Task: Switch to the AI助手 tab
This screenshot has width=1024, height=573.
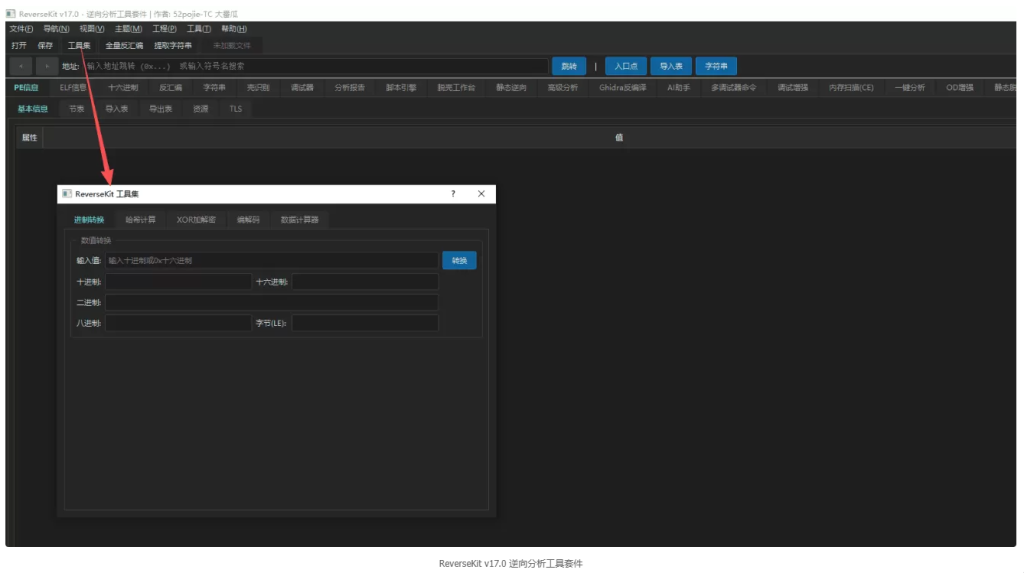Action: click(678, 88)
